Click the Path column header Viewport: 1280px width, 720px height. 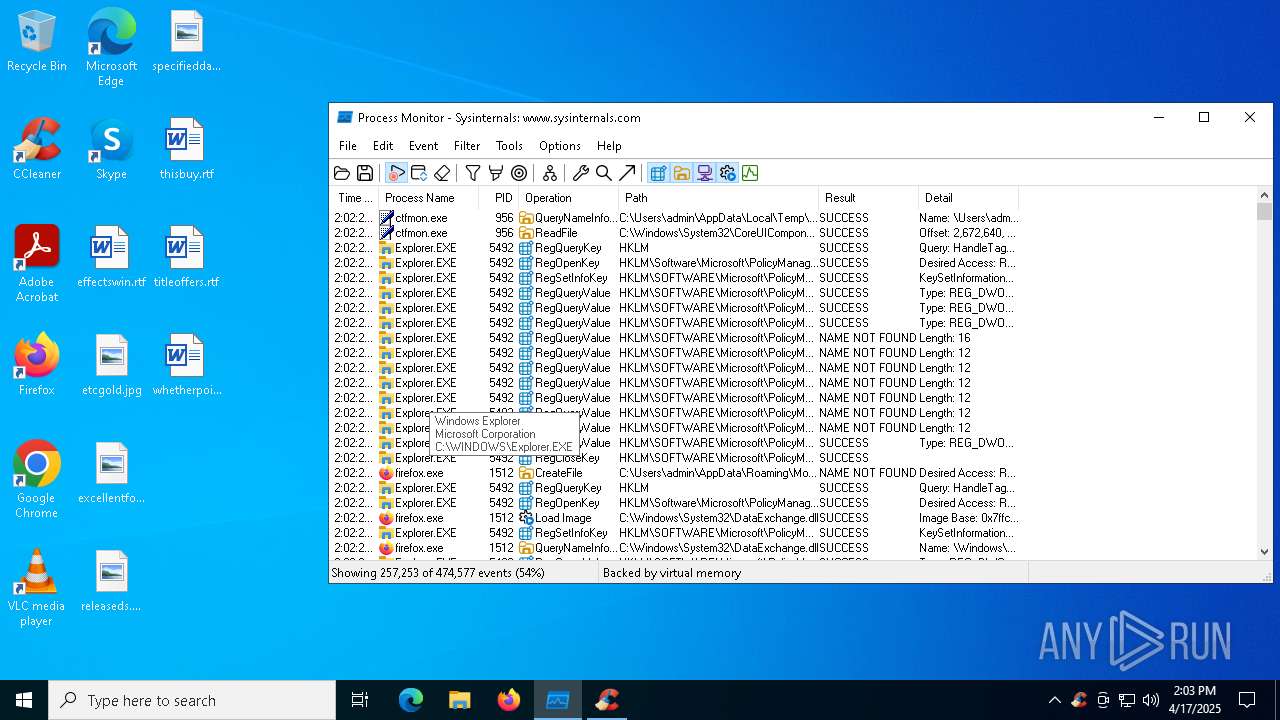719,198
